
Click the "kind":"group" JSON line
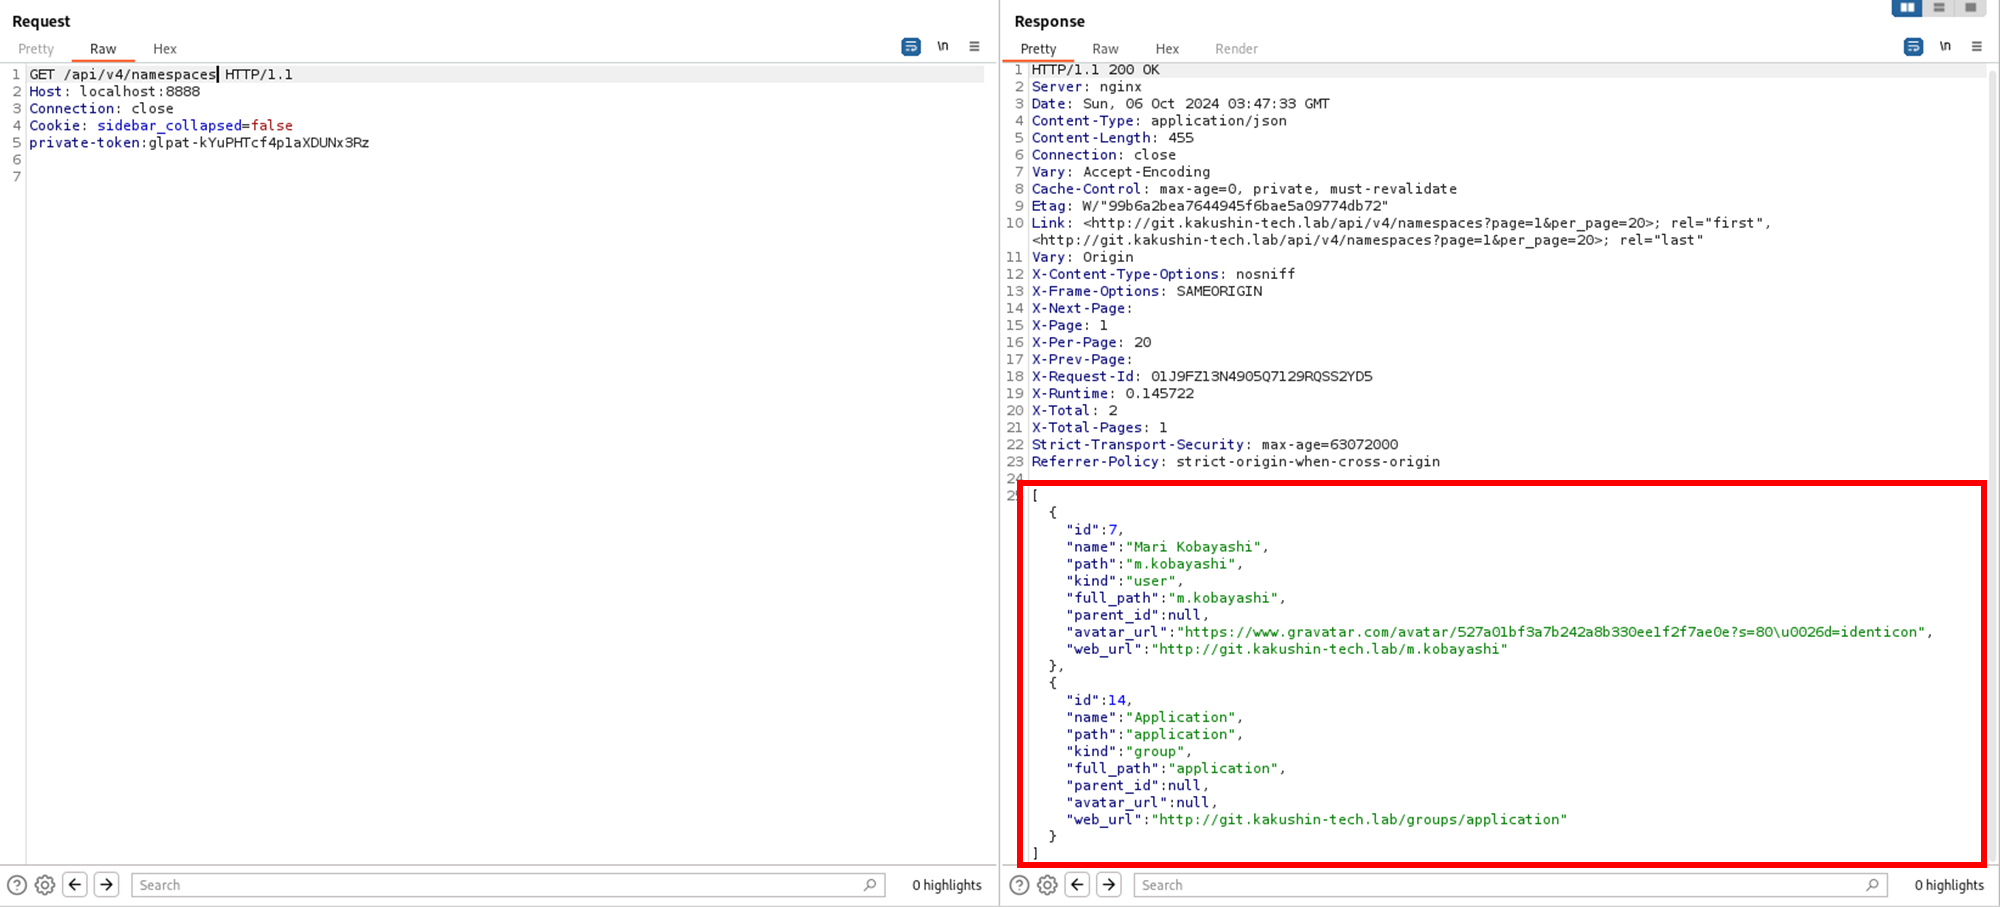point(1129,751)
